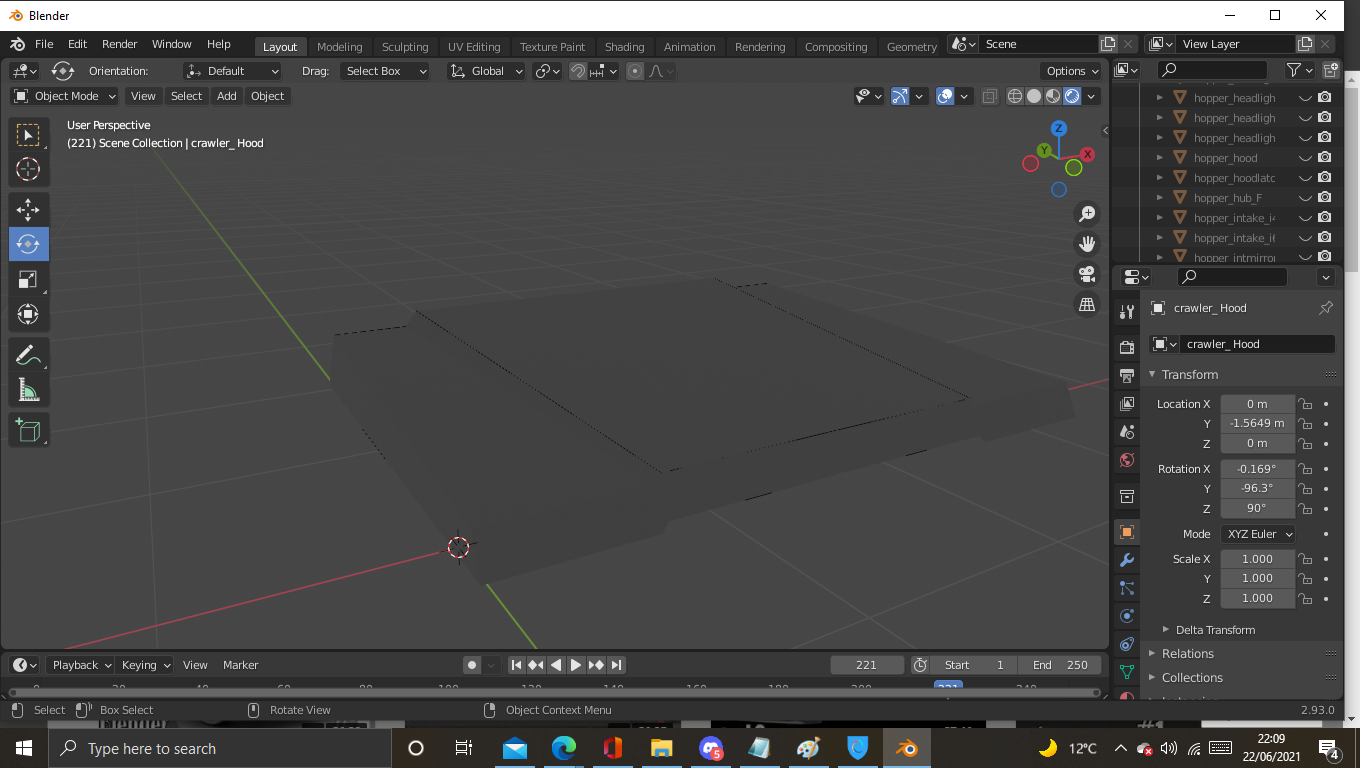Toggle the camera view icon in viewport
Screen dimensions: 1360x768
tap(1087, 273)
